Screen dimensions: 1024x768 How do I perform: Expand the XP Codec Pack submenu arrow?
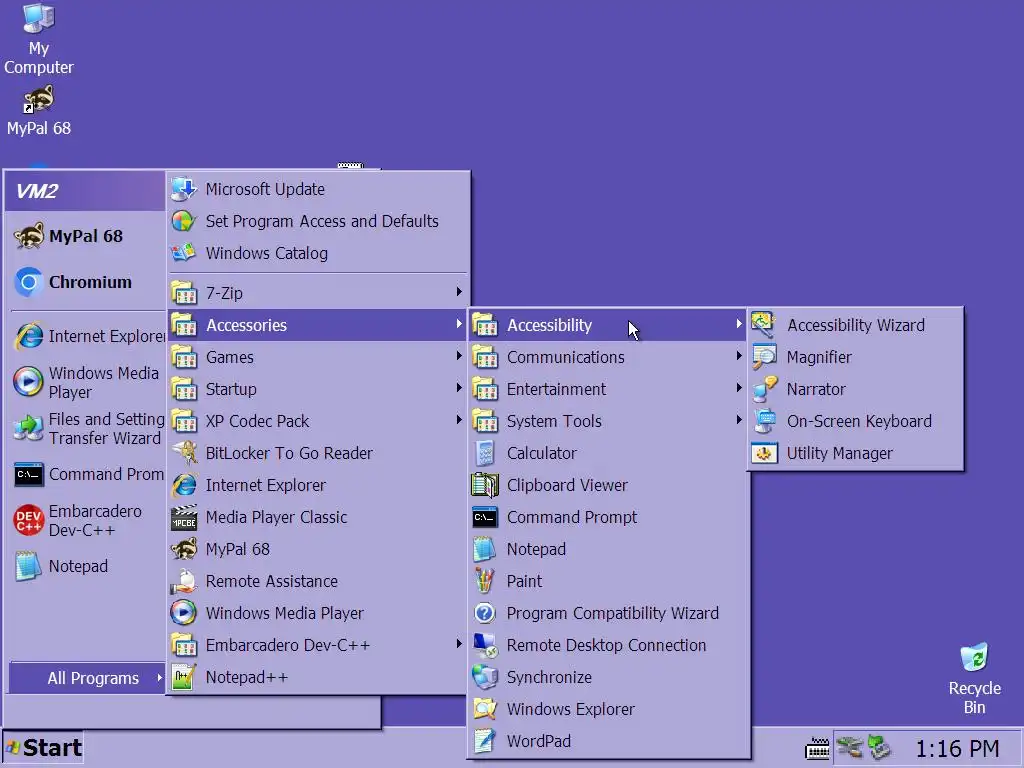click(x=459, y=420)
